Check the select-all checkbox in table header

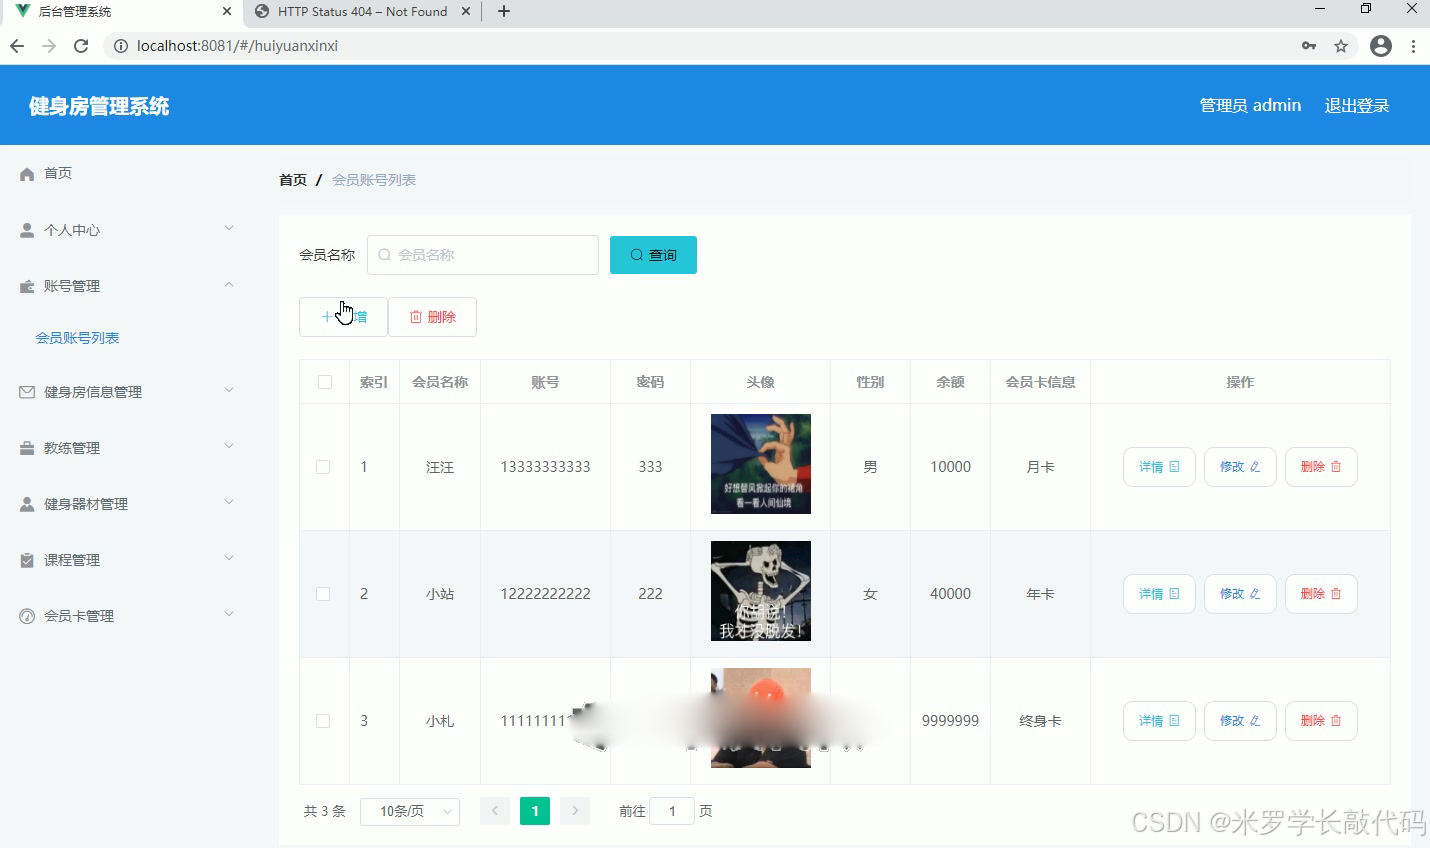(323, 381)
